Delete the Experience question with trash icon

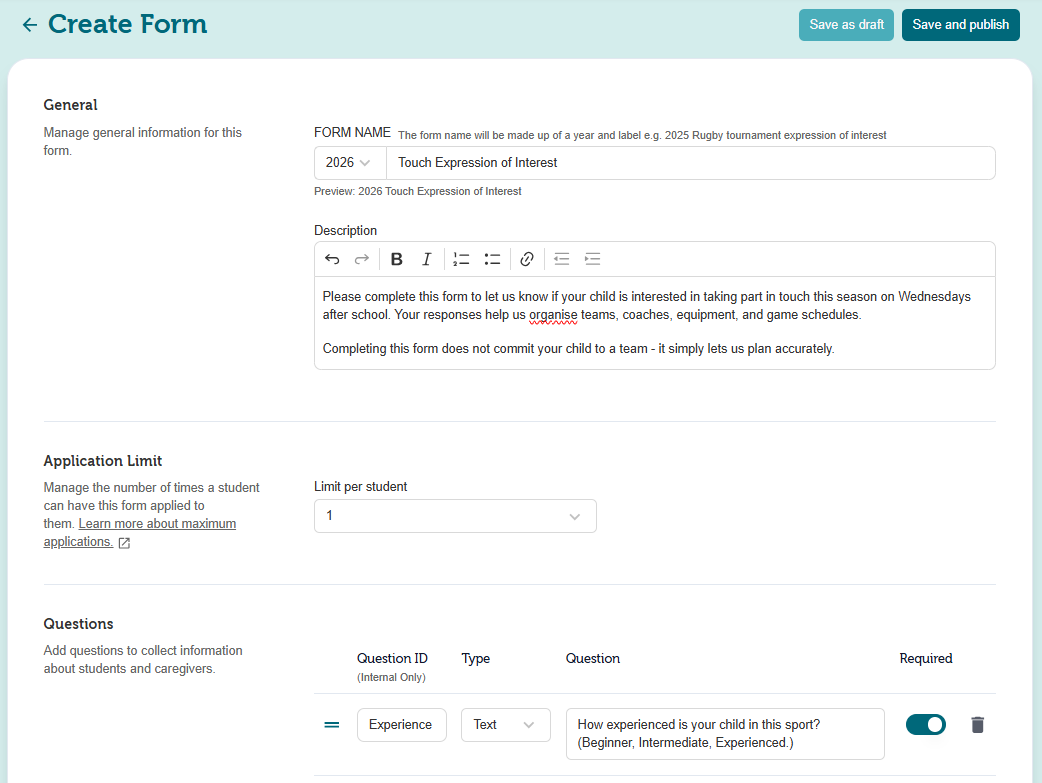pos(977,725)
